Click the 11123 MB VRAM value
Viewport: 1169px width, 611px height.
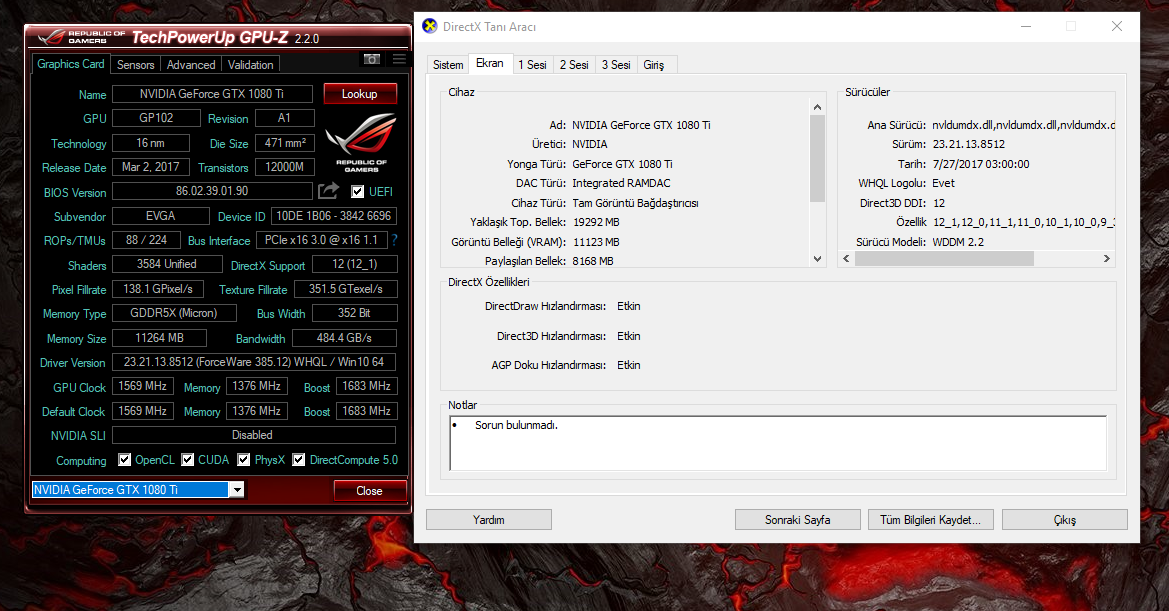[x=596, y=241]
